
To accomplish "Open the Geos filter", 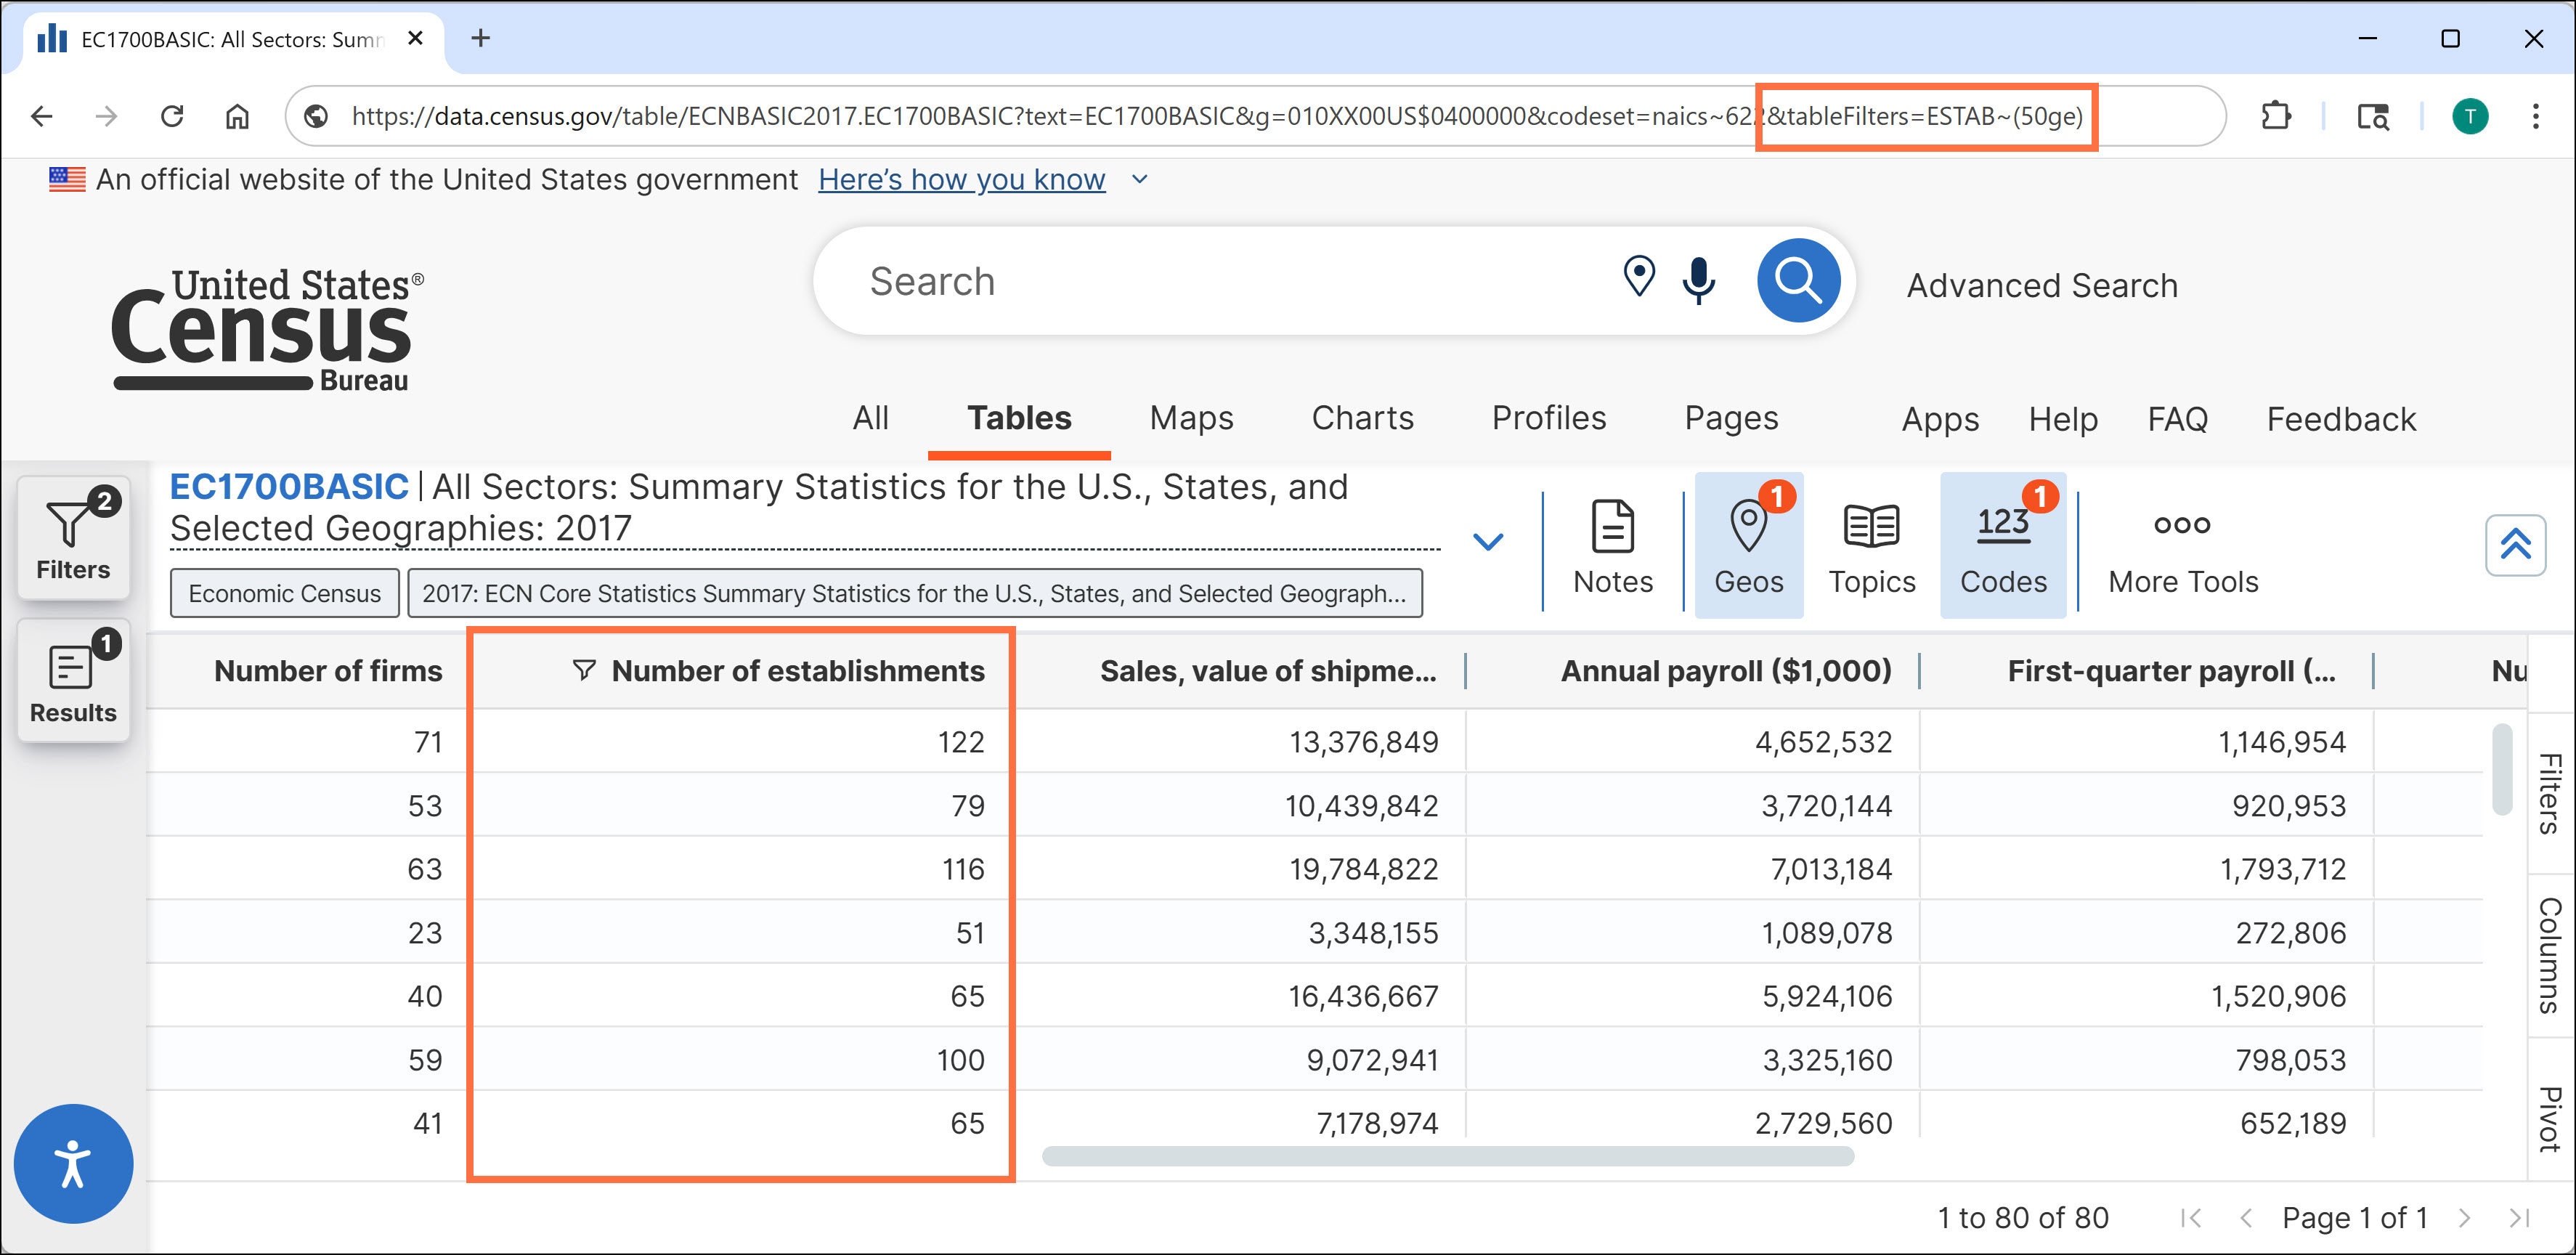I will pyautogui.click(x=1748, y=546).
